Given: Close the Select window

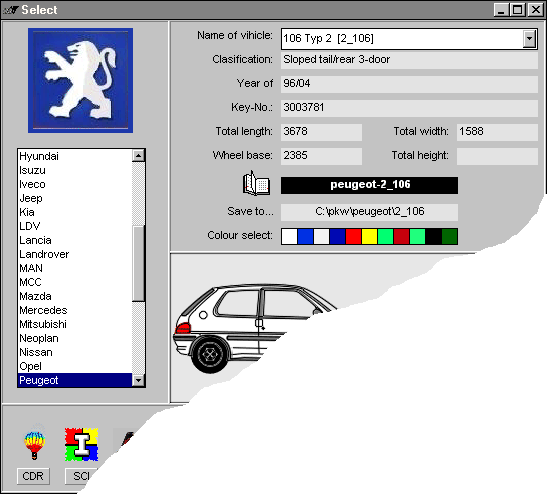Looking at the screenshot, I should point(535,10).
